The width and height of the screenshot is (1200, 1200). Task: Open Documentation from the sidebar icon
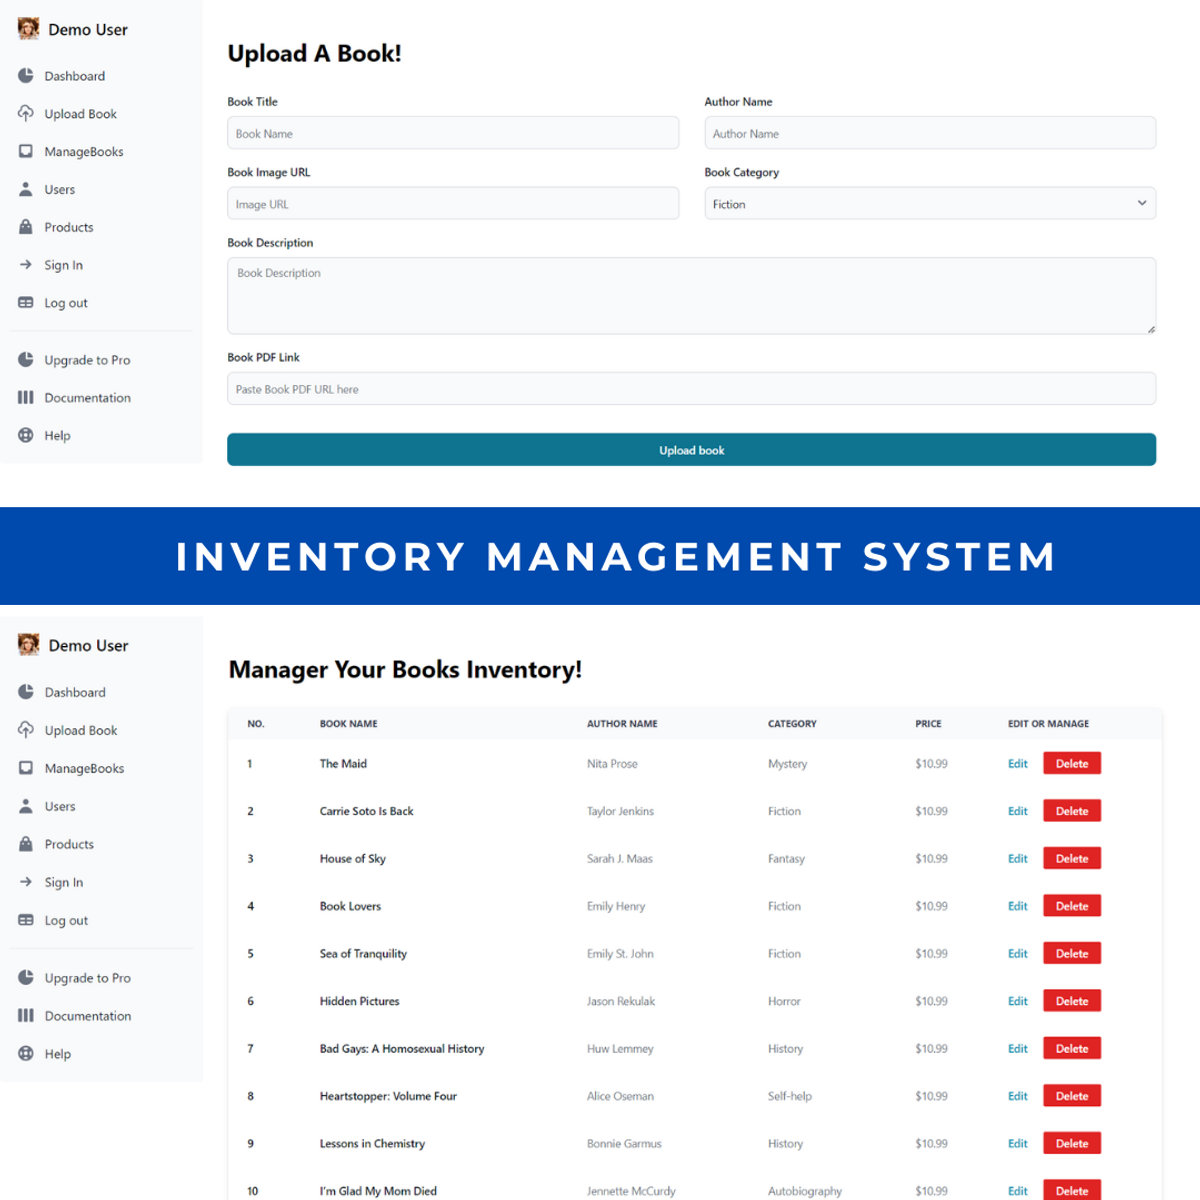click(x=25, y=397)
